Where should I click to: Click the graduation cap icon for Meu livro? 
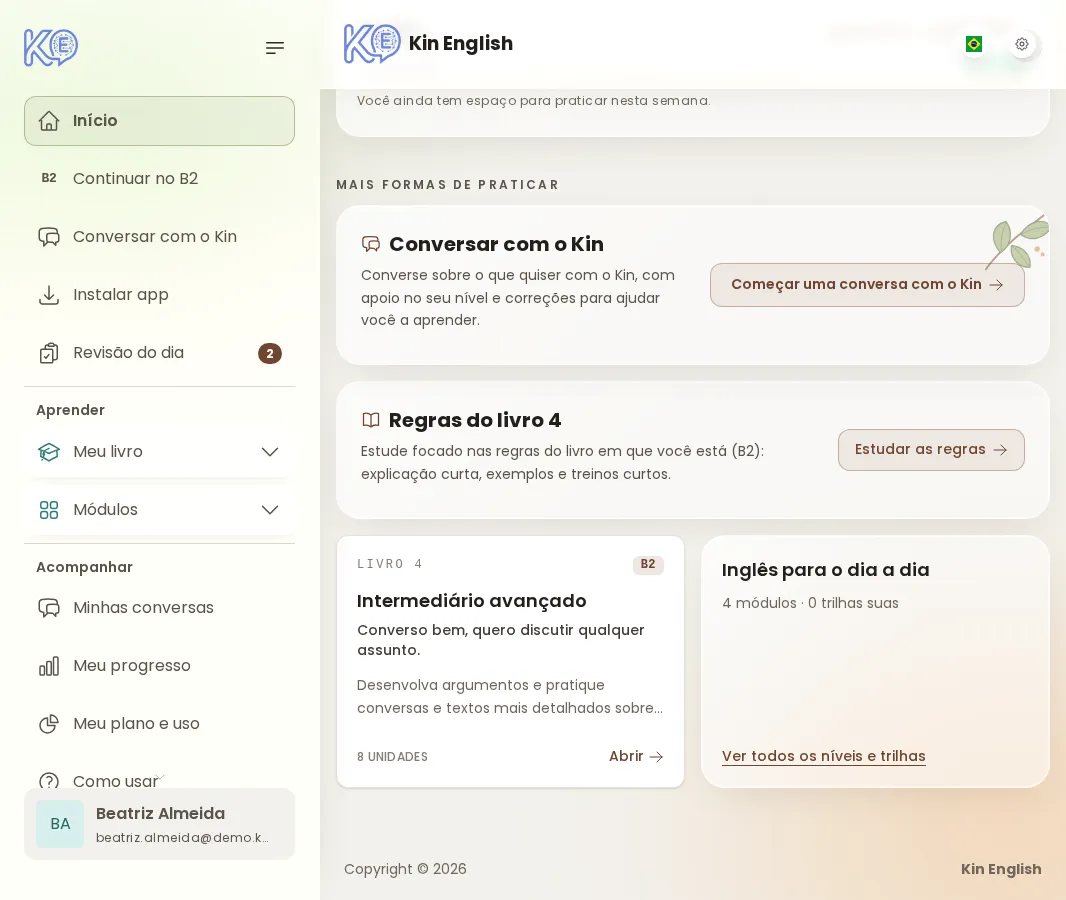[x=49, y=452]
